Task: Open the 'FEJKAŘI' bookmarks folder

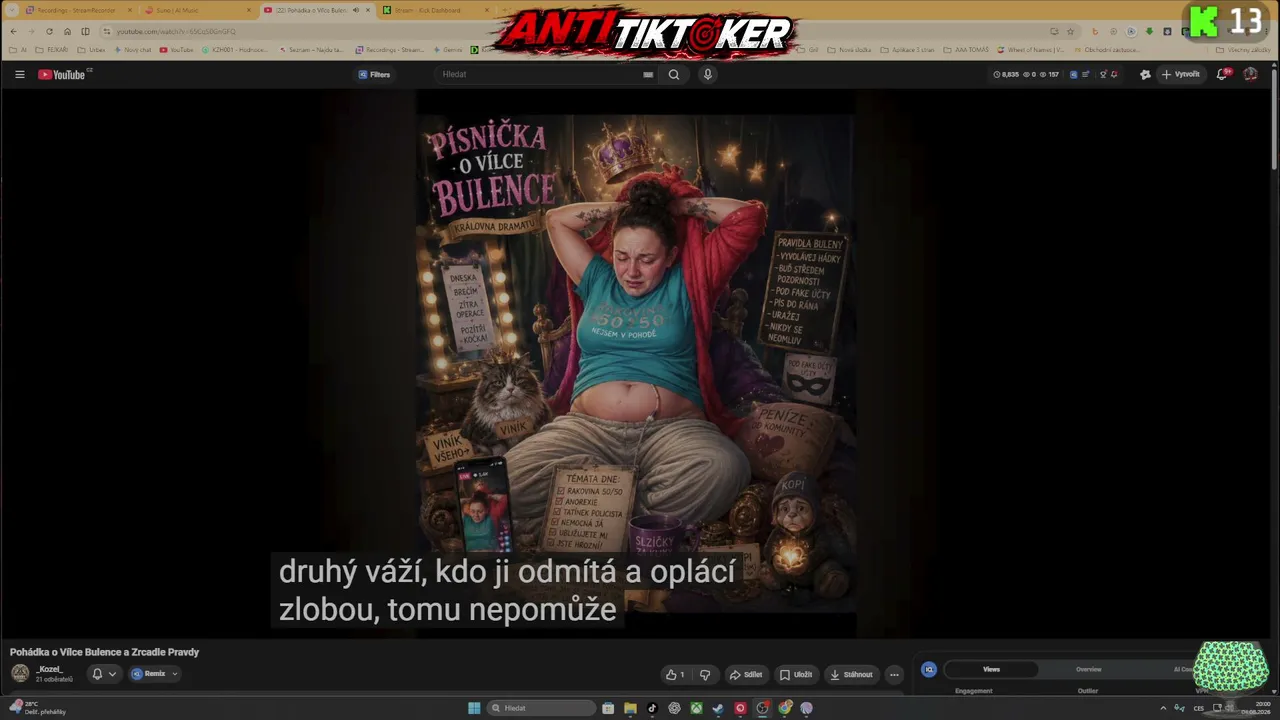Action: point(53,49)
